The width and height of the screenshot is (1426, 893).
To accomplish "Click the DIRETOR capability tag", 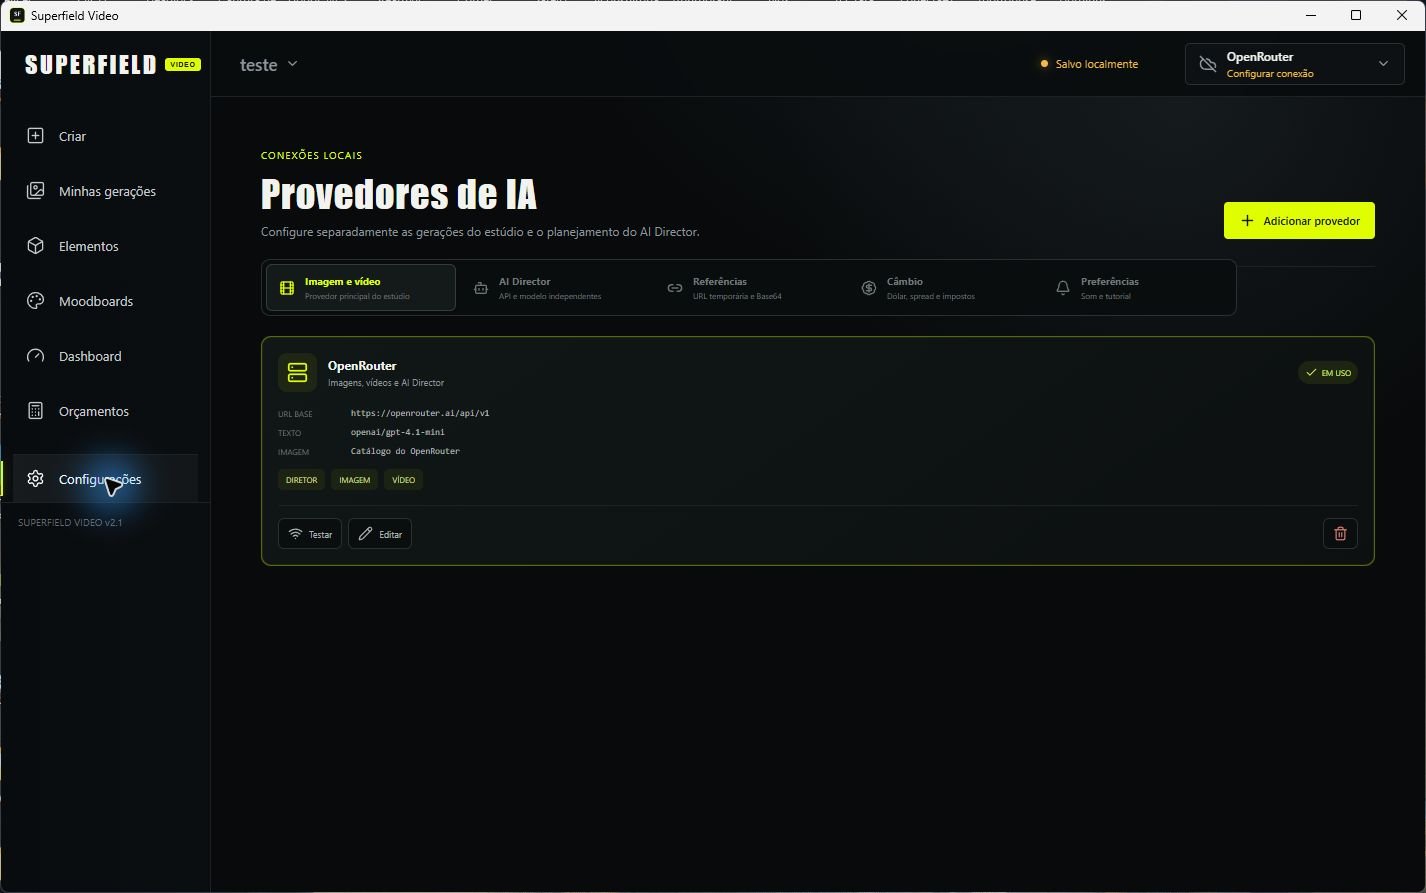I will coord(301,480).
